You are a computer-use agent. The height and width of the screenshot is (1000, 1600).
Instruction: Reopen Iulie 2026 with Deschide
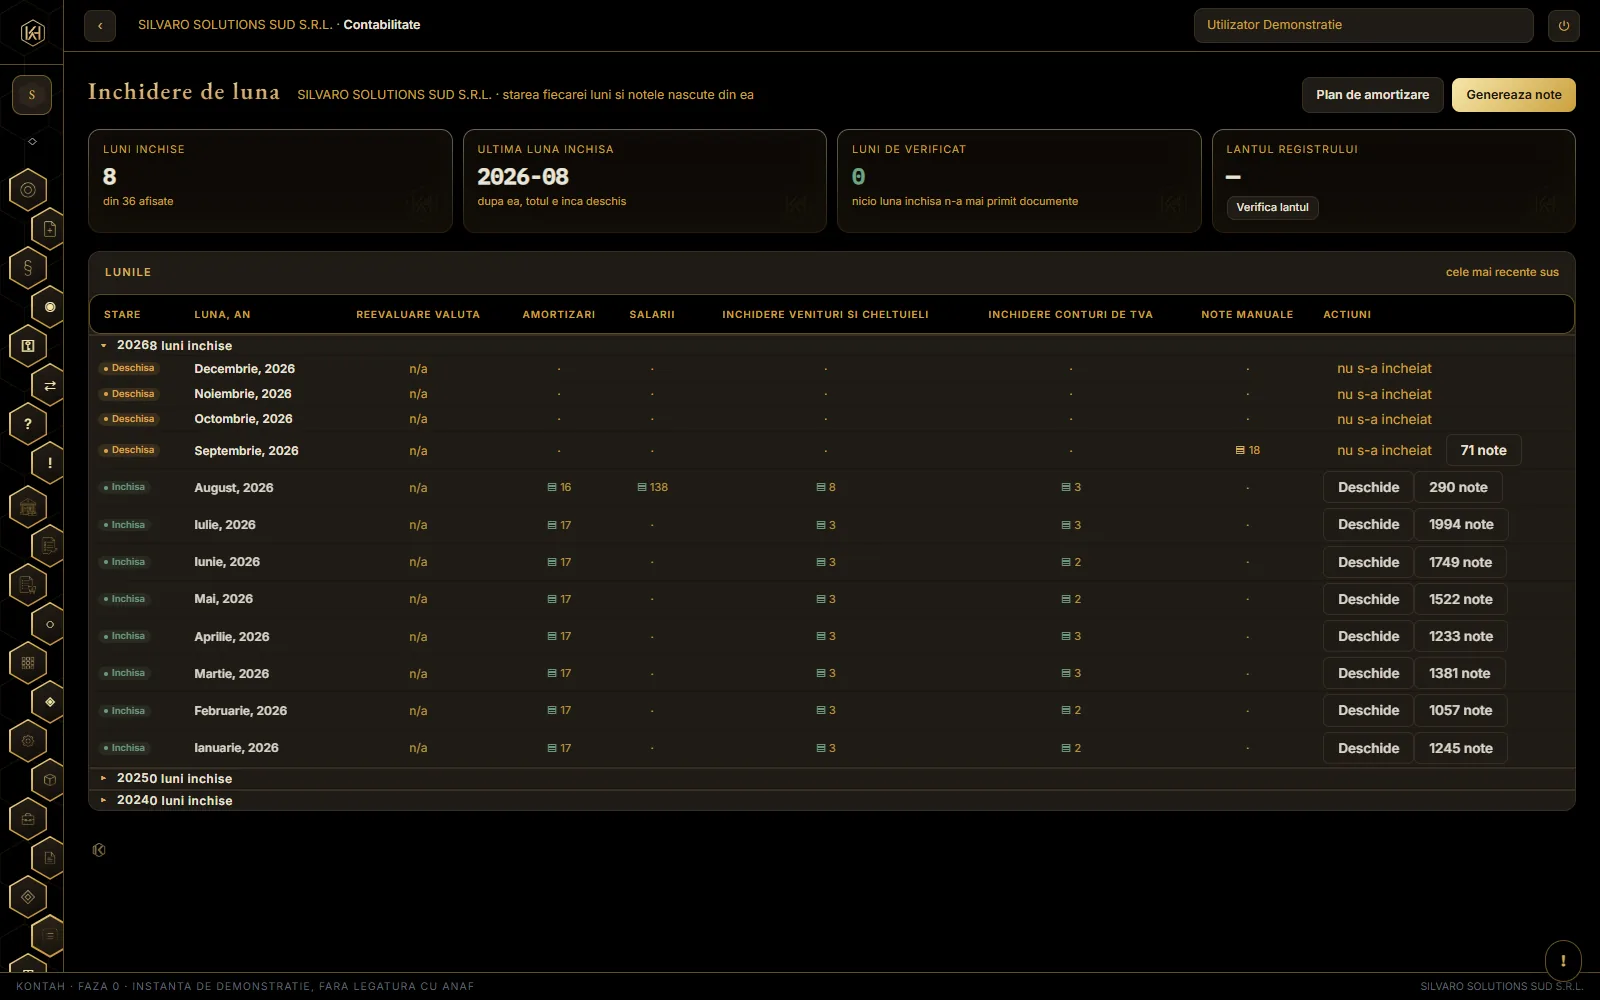click(x=1368, y=524)
